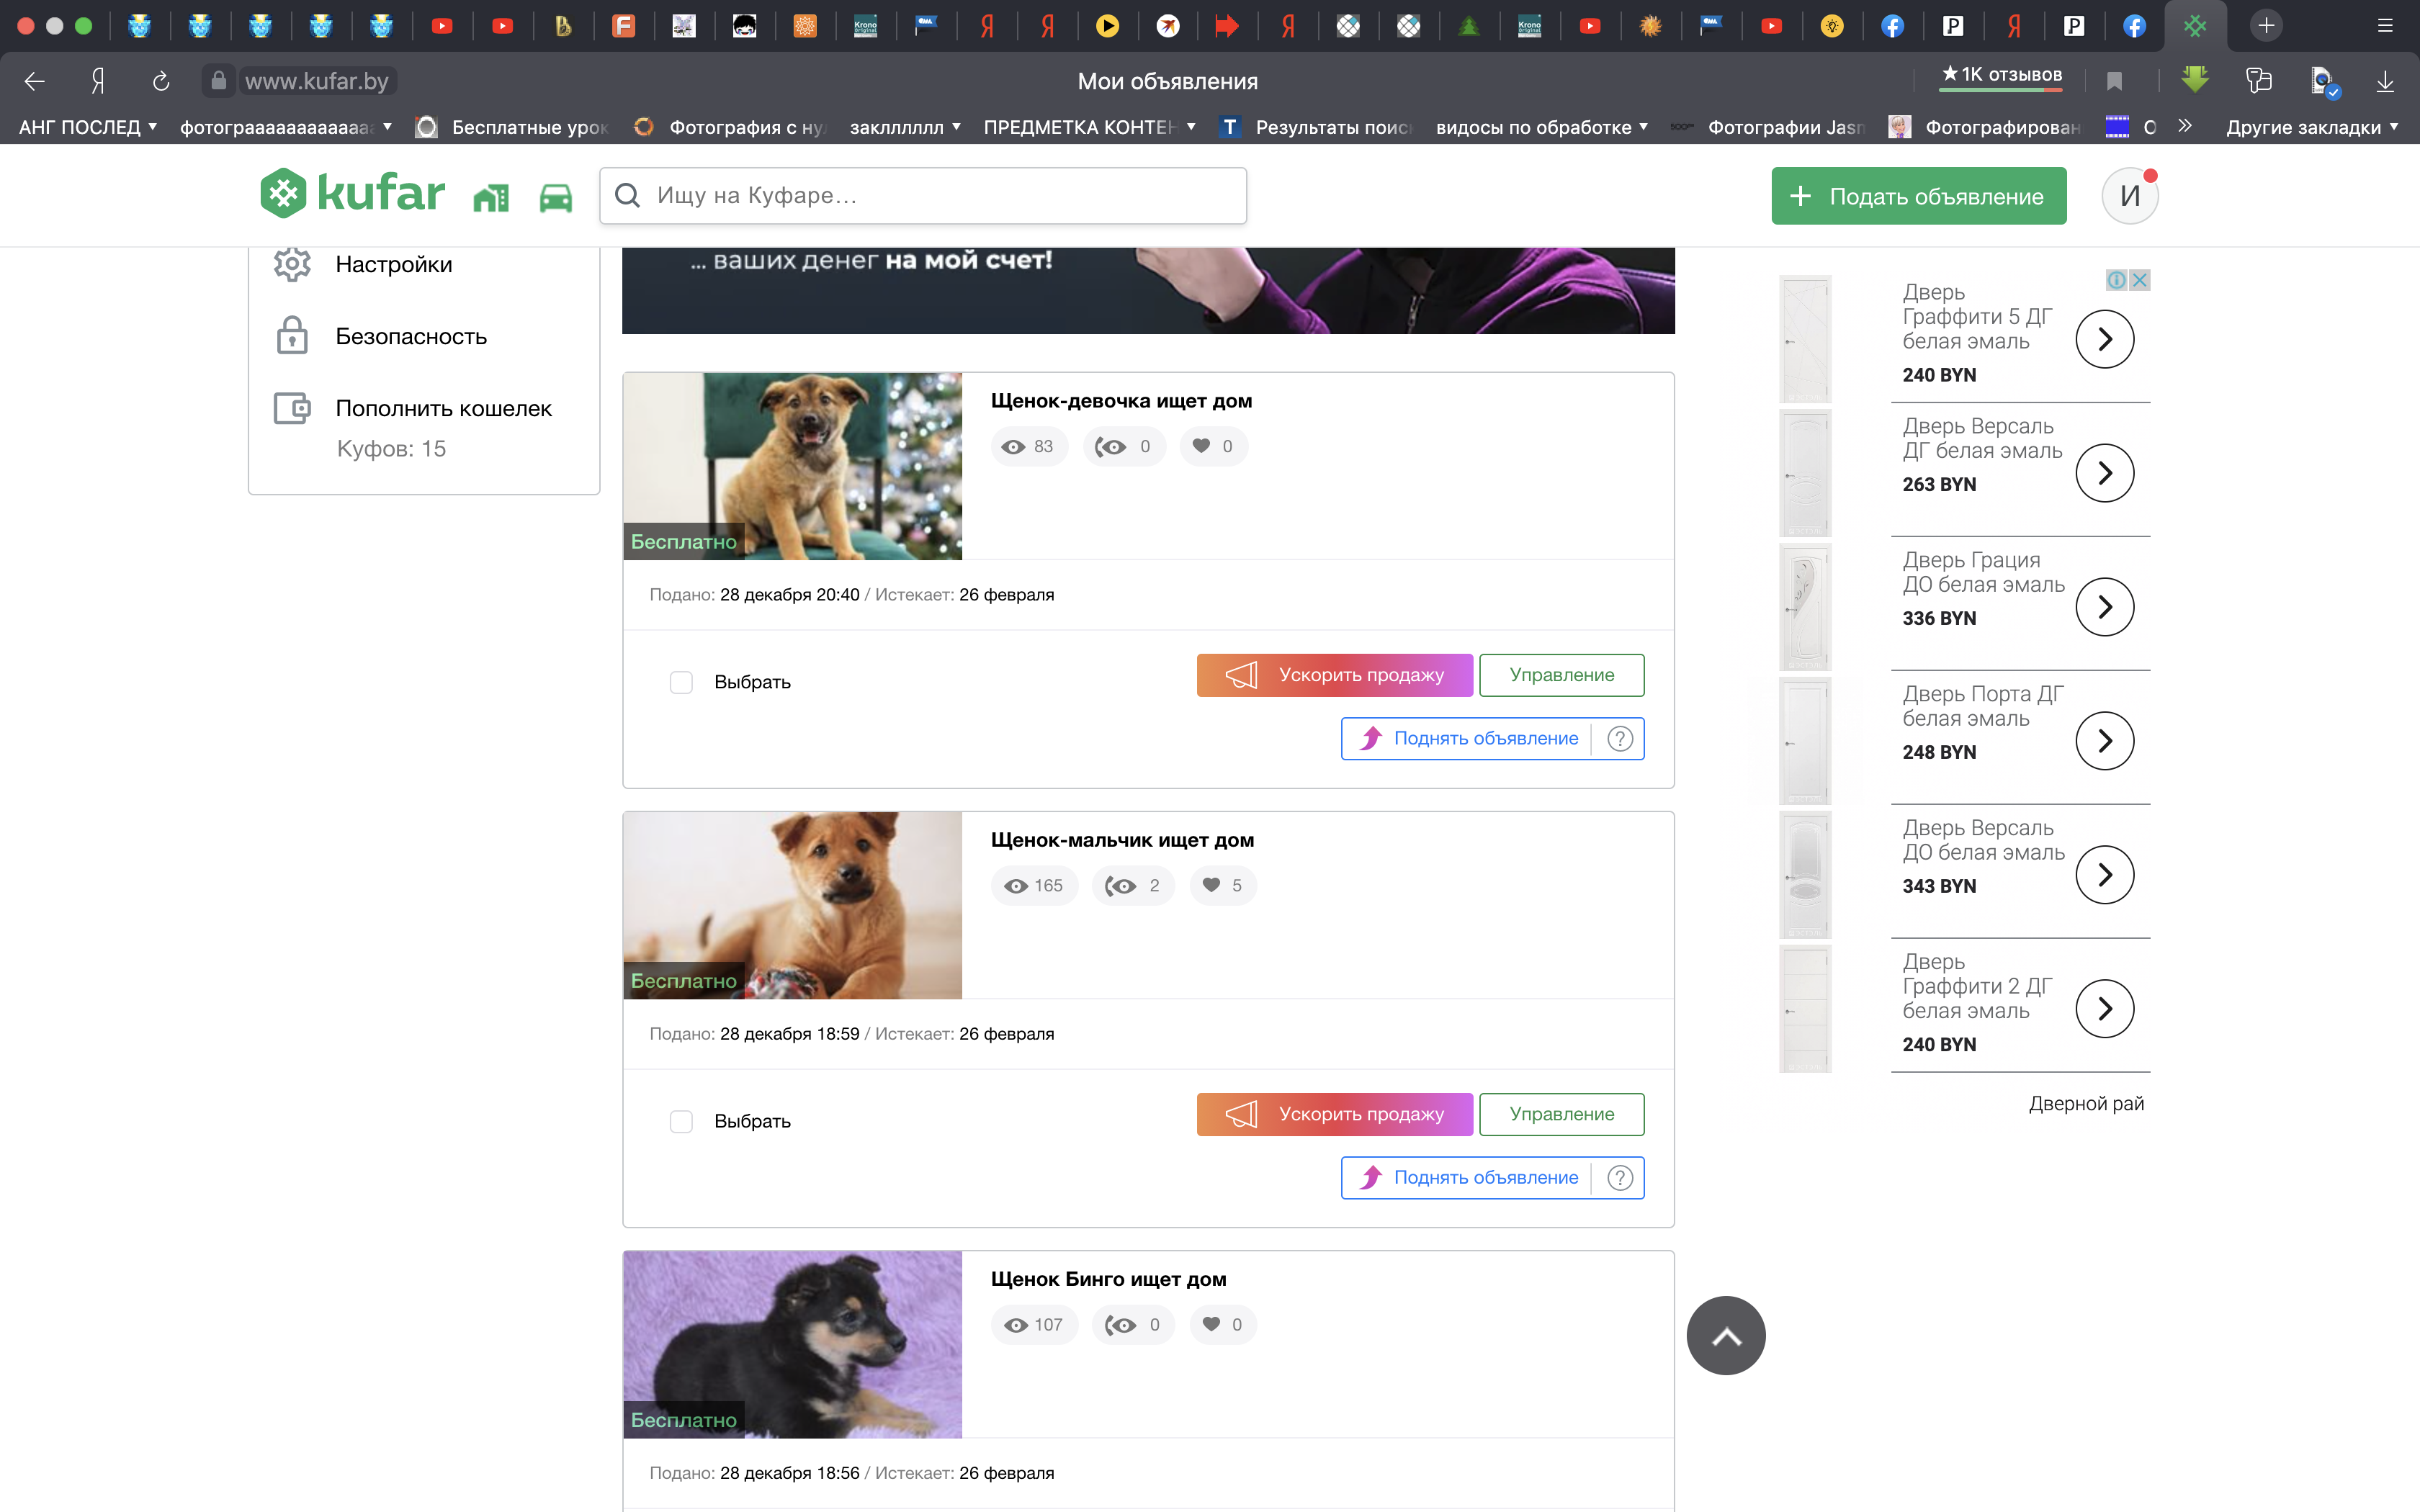Click the Kufar auto car icon
Viewport: 2420px width, 1512px height.
pos(555,198)
